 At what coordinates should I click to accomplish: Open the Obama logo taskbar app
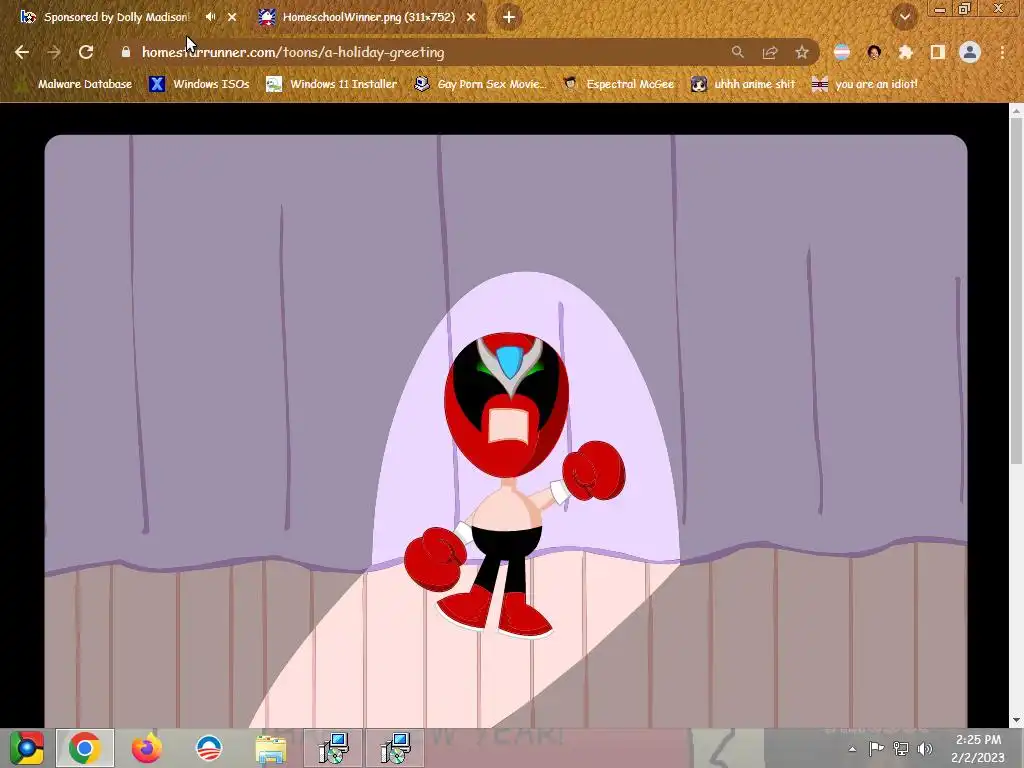tap(209, 748)
